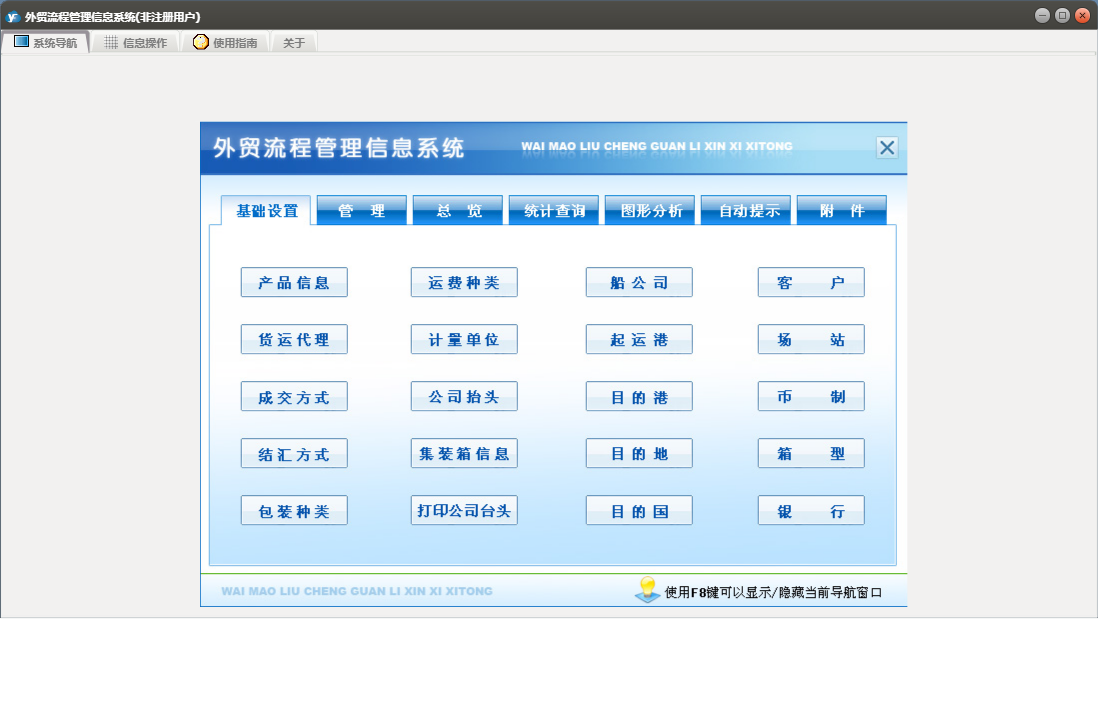The height and width of the screenshot is (713, 1098).
Task: Click the 客 户 button
Action: point(811,282)
